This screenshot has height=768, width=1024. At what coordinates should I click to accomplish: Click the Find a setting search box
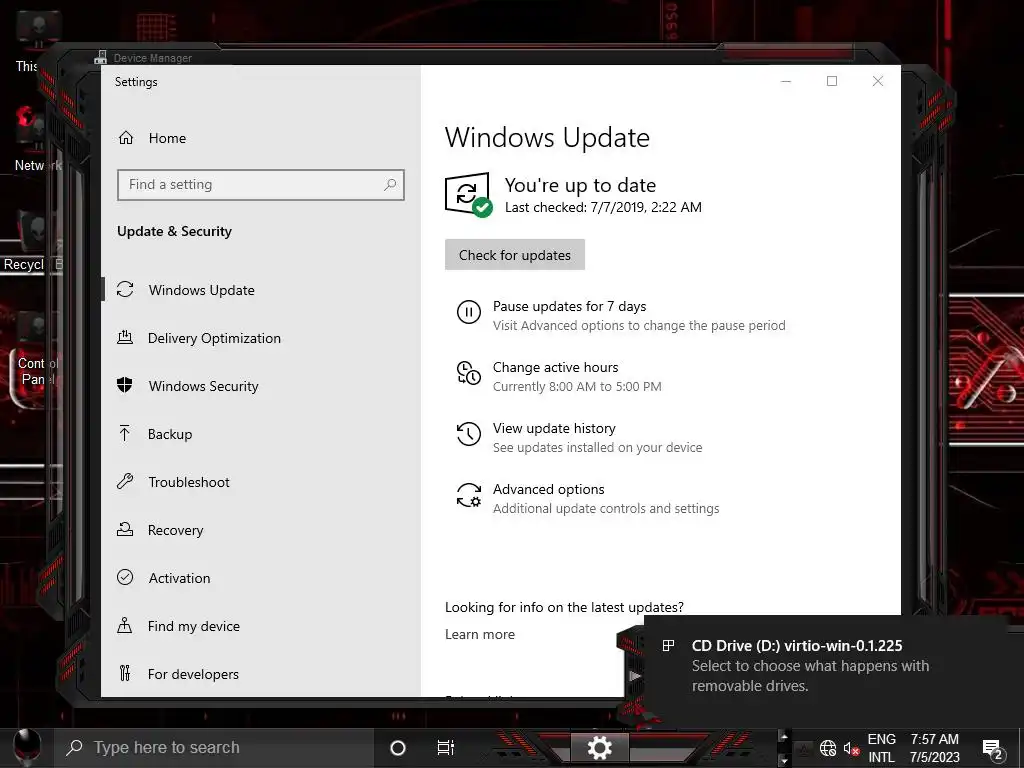[261, 185]
